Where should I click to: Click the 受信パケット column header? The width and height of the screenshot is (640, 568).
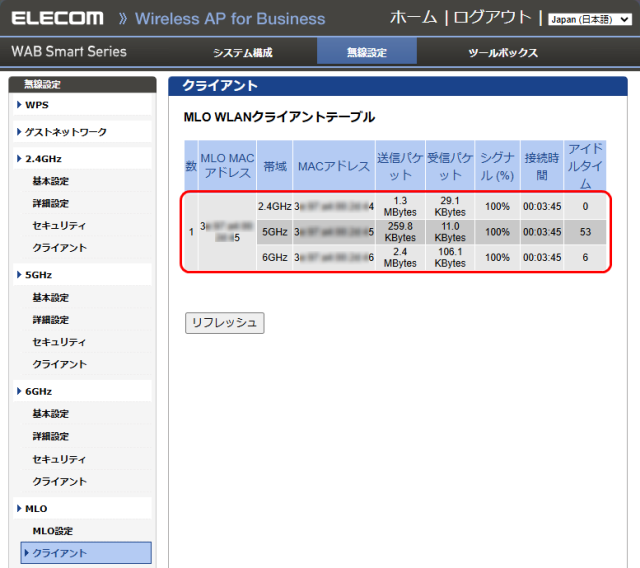(x=450, y=165)
